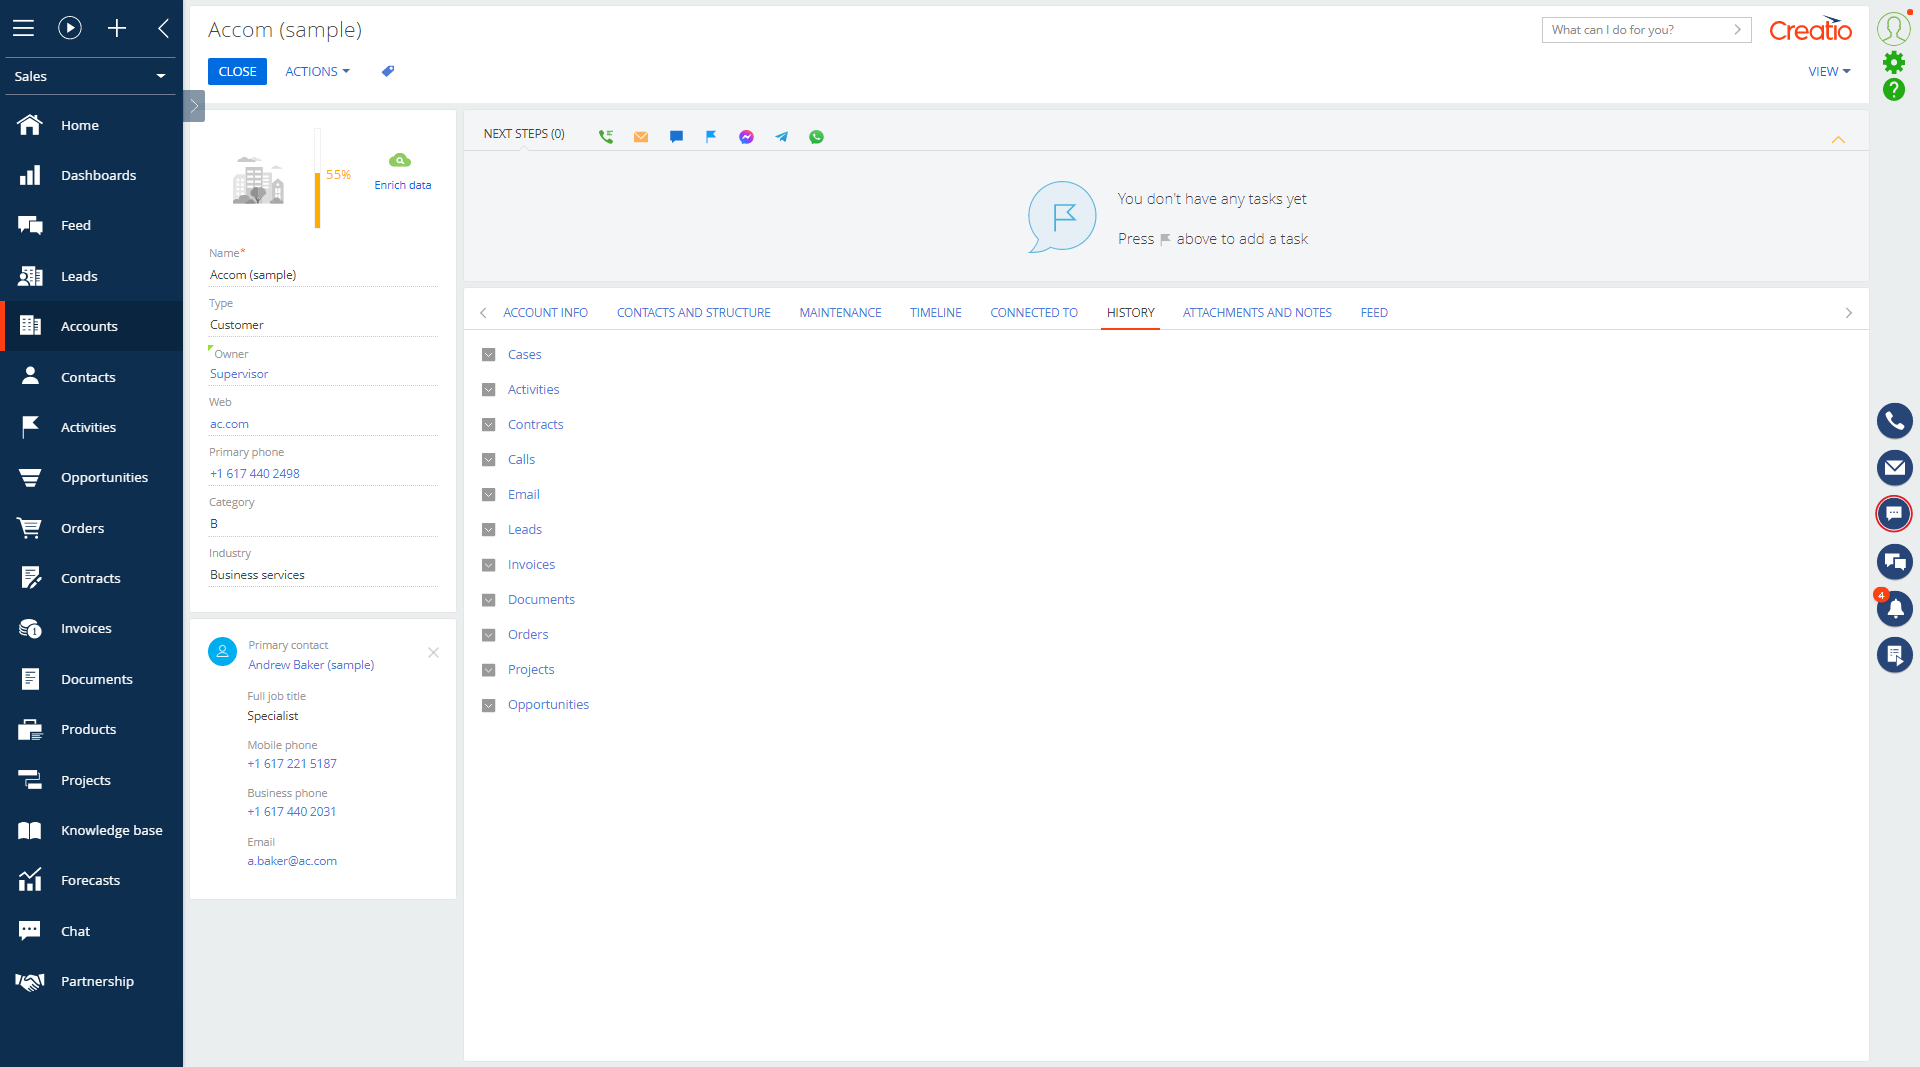Click the 55% profile completeness indicator
Image resolution: width=1920 pixels, height=1067 pixels.
337,174
